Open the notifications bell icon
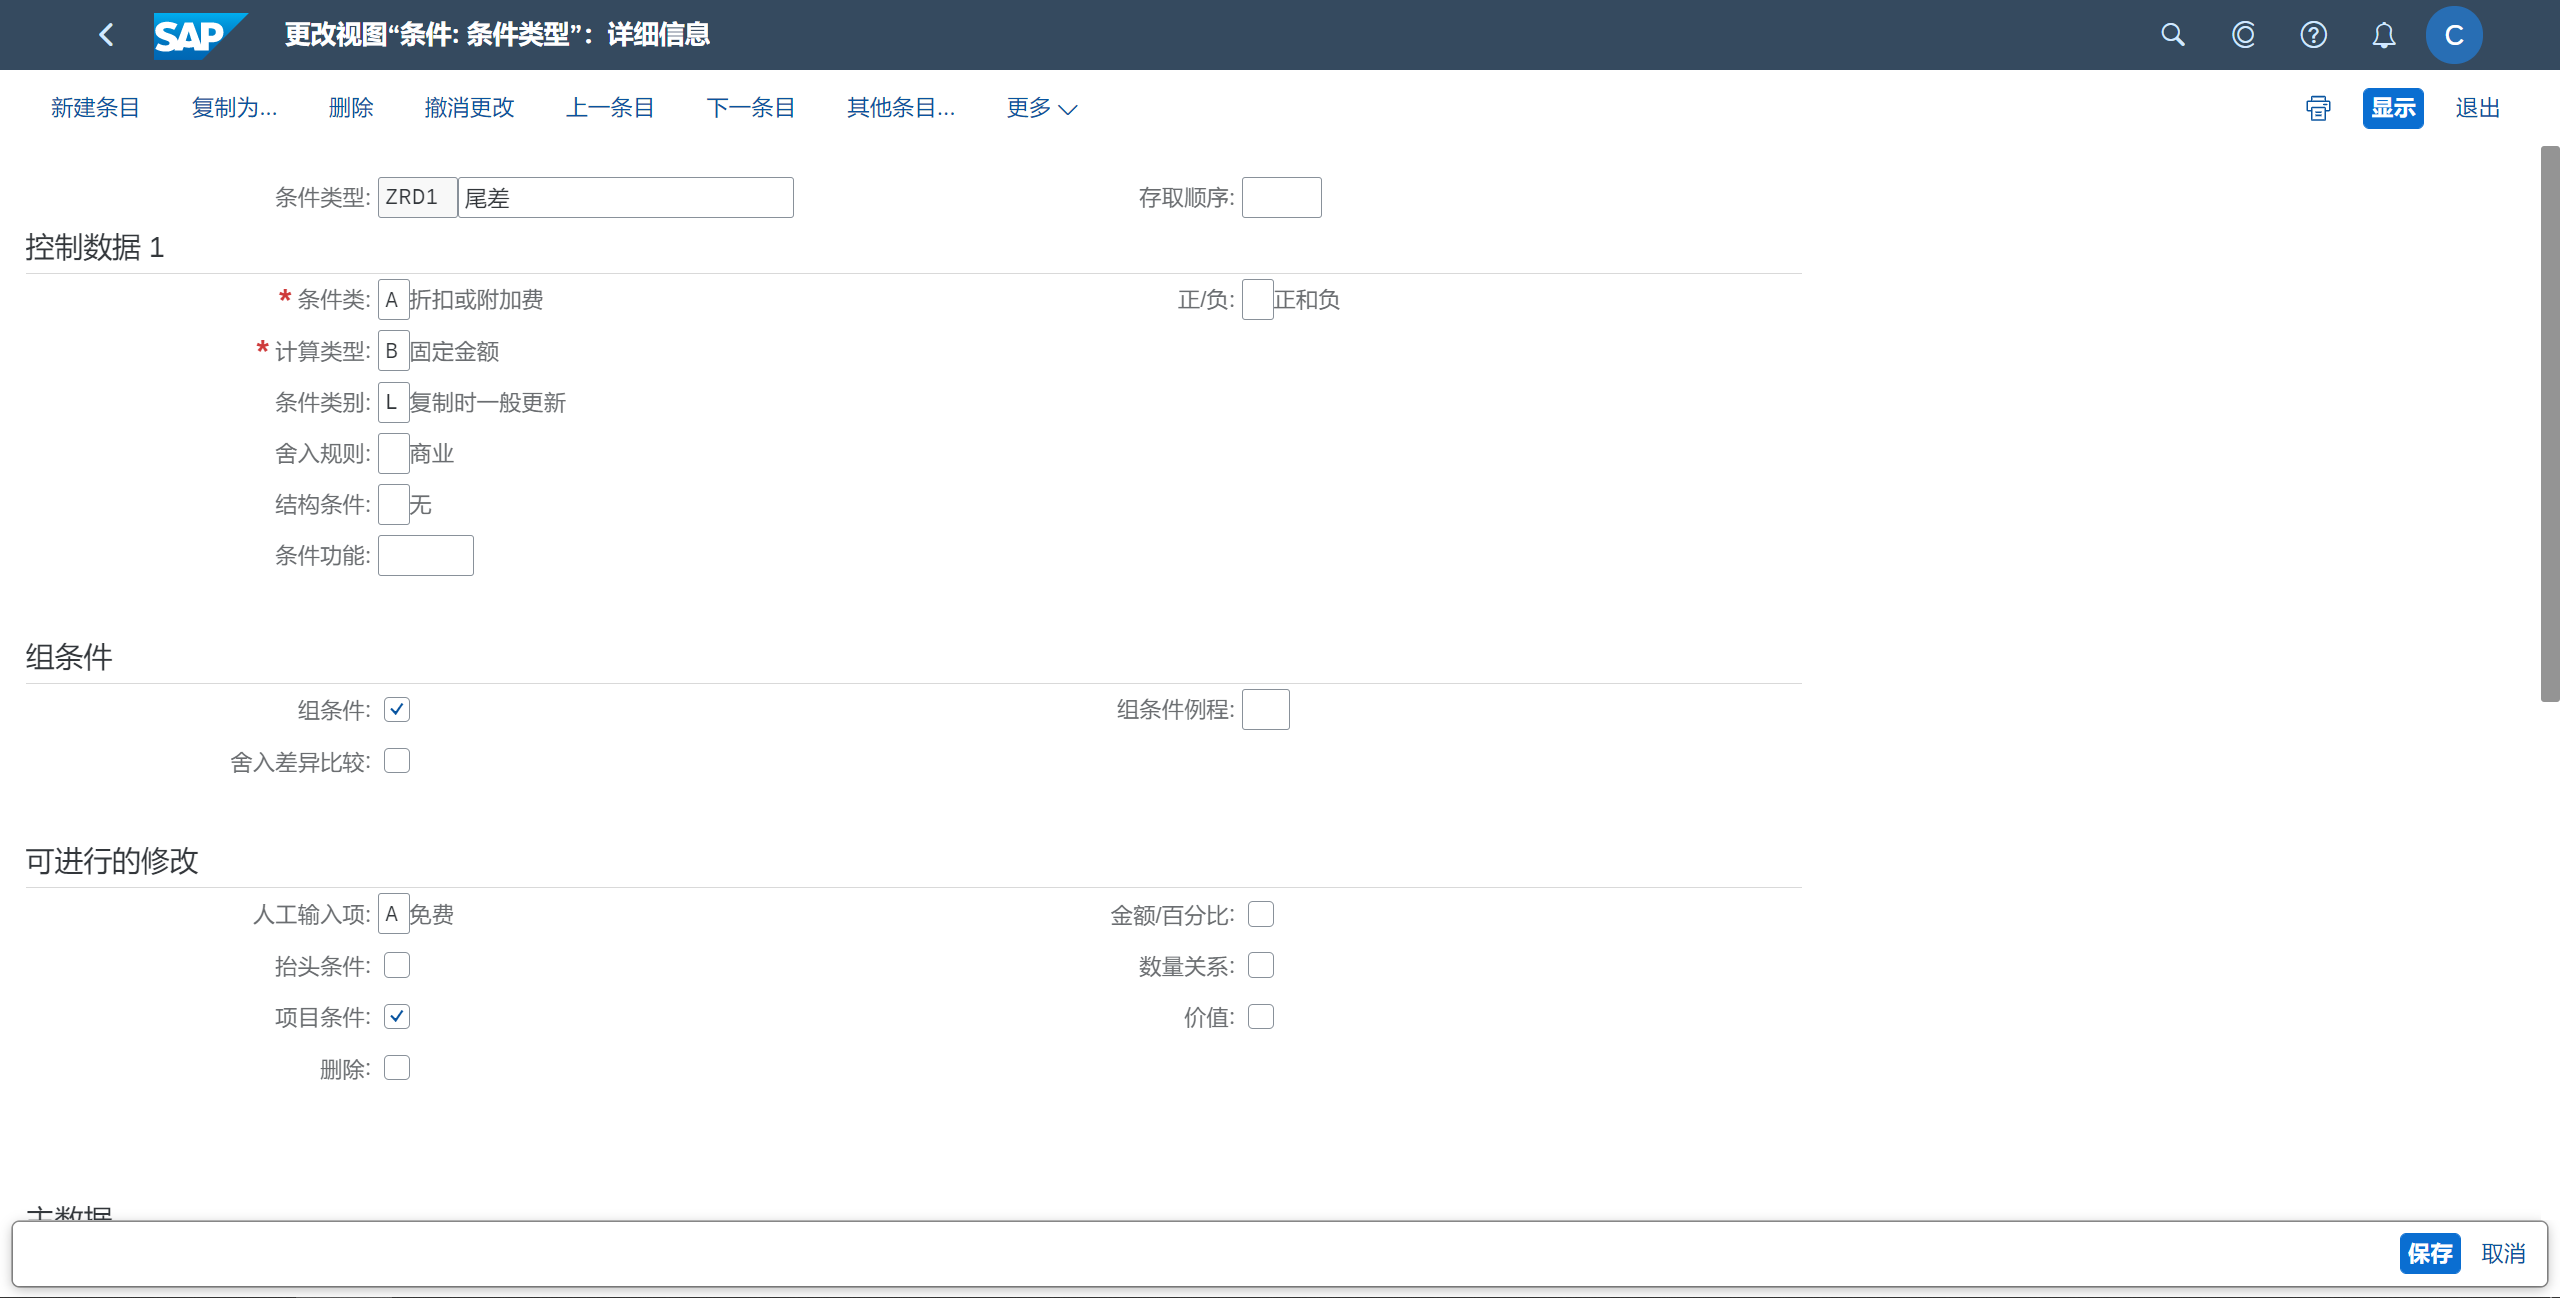The image size is (2560, 1298). click(x=2384, y=35)
